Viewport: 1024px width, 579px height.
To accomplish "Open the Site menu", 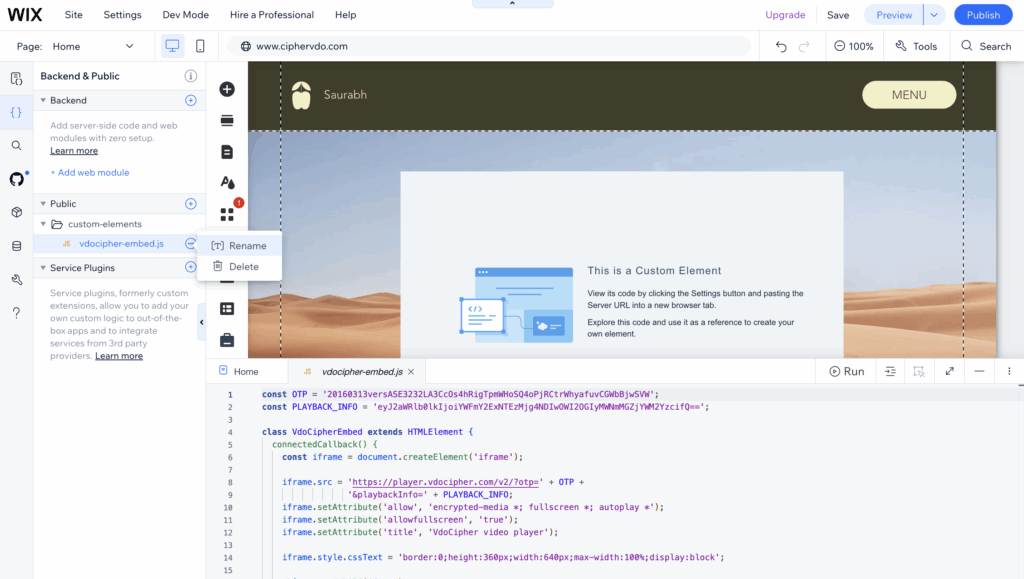I will point(74,14).
